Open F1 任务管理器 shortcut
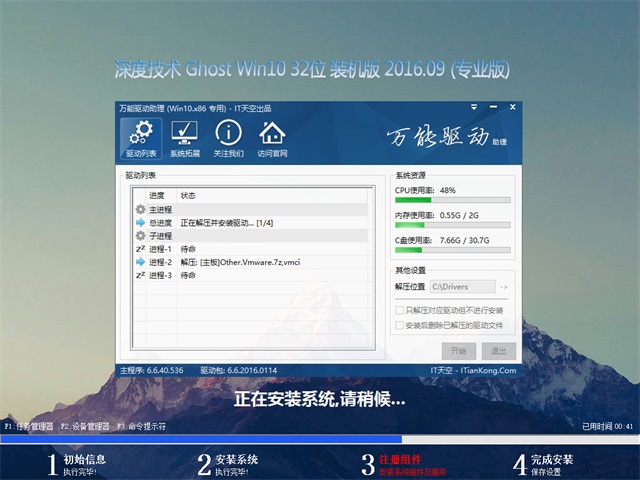Image resolution: width=640 pixels, height=480 pixels. pyautogui.click(x=28, y=427)
